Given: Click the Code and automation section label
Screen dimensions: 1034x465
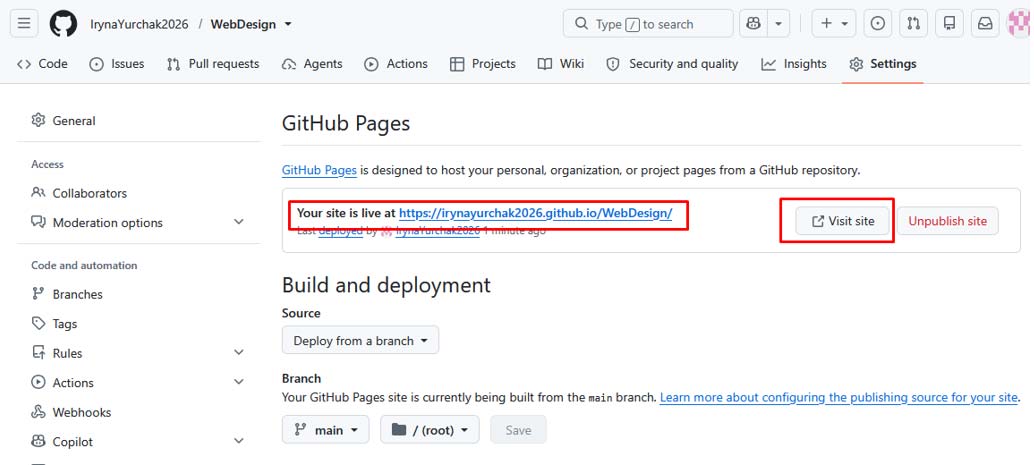Looking at the screenshot, I should 84,265.
